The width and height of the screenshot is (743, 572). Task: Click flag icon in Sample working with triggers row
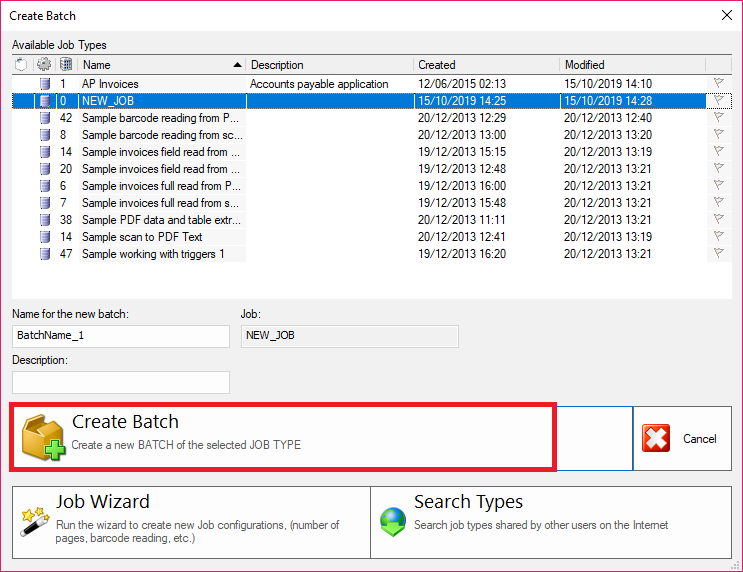click(x=718, y=254)
